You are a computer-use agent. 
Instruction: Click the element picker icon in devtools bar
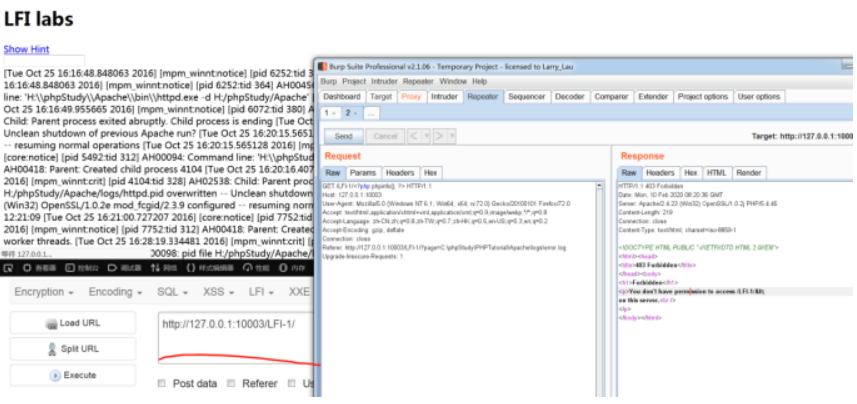[8, 268]
